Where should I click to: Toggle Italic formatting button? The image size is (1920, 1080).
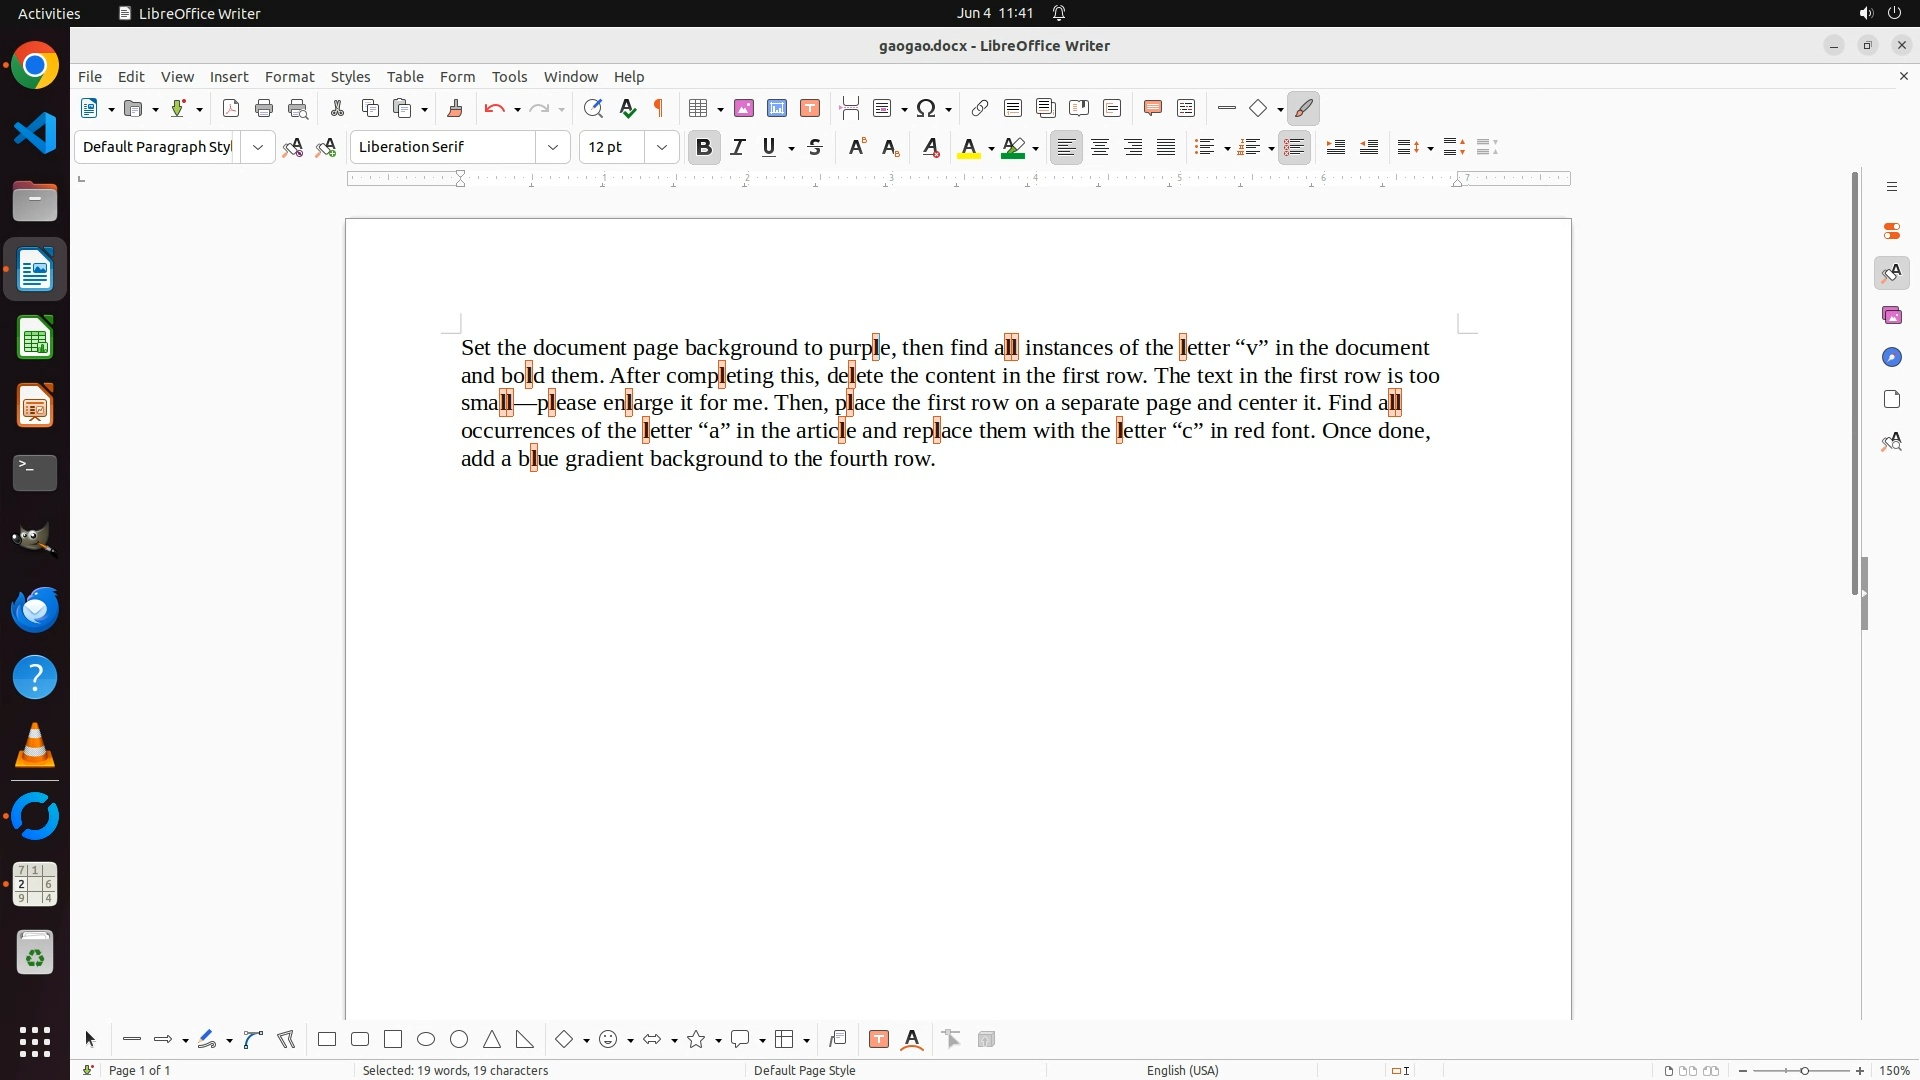(738, 147)
